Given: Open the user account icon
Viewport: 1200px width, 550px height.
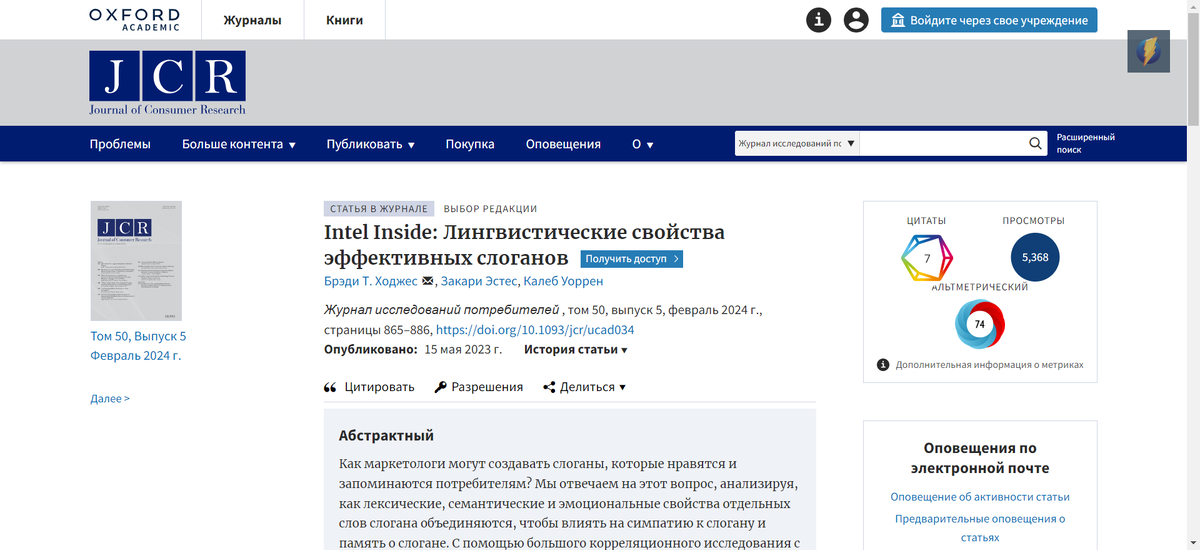Looking at the screenshot, I should tap(856, 20).
